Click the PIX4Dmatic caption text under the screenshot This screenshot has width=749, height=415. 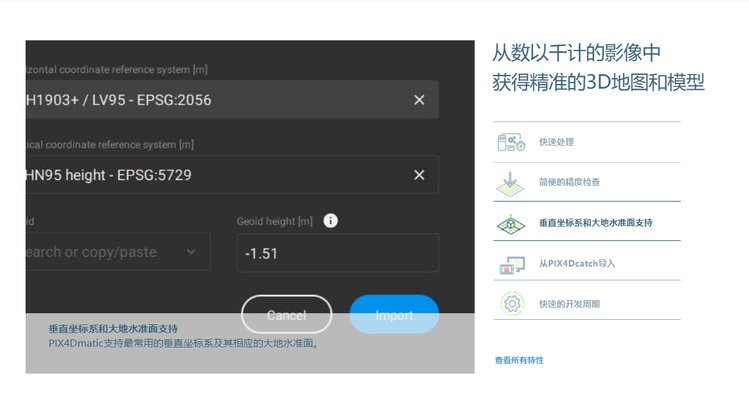(183, 343)
